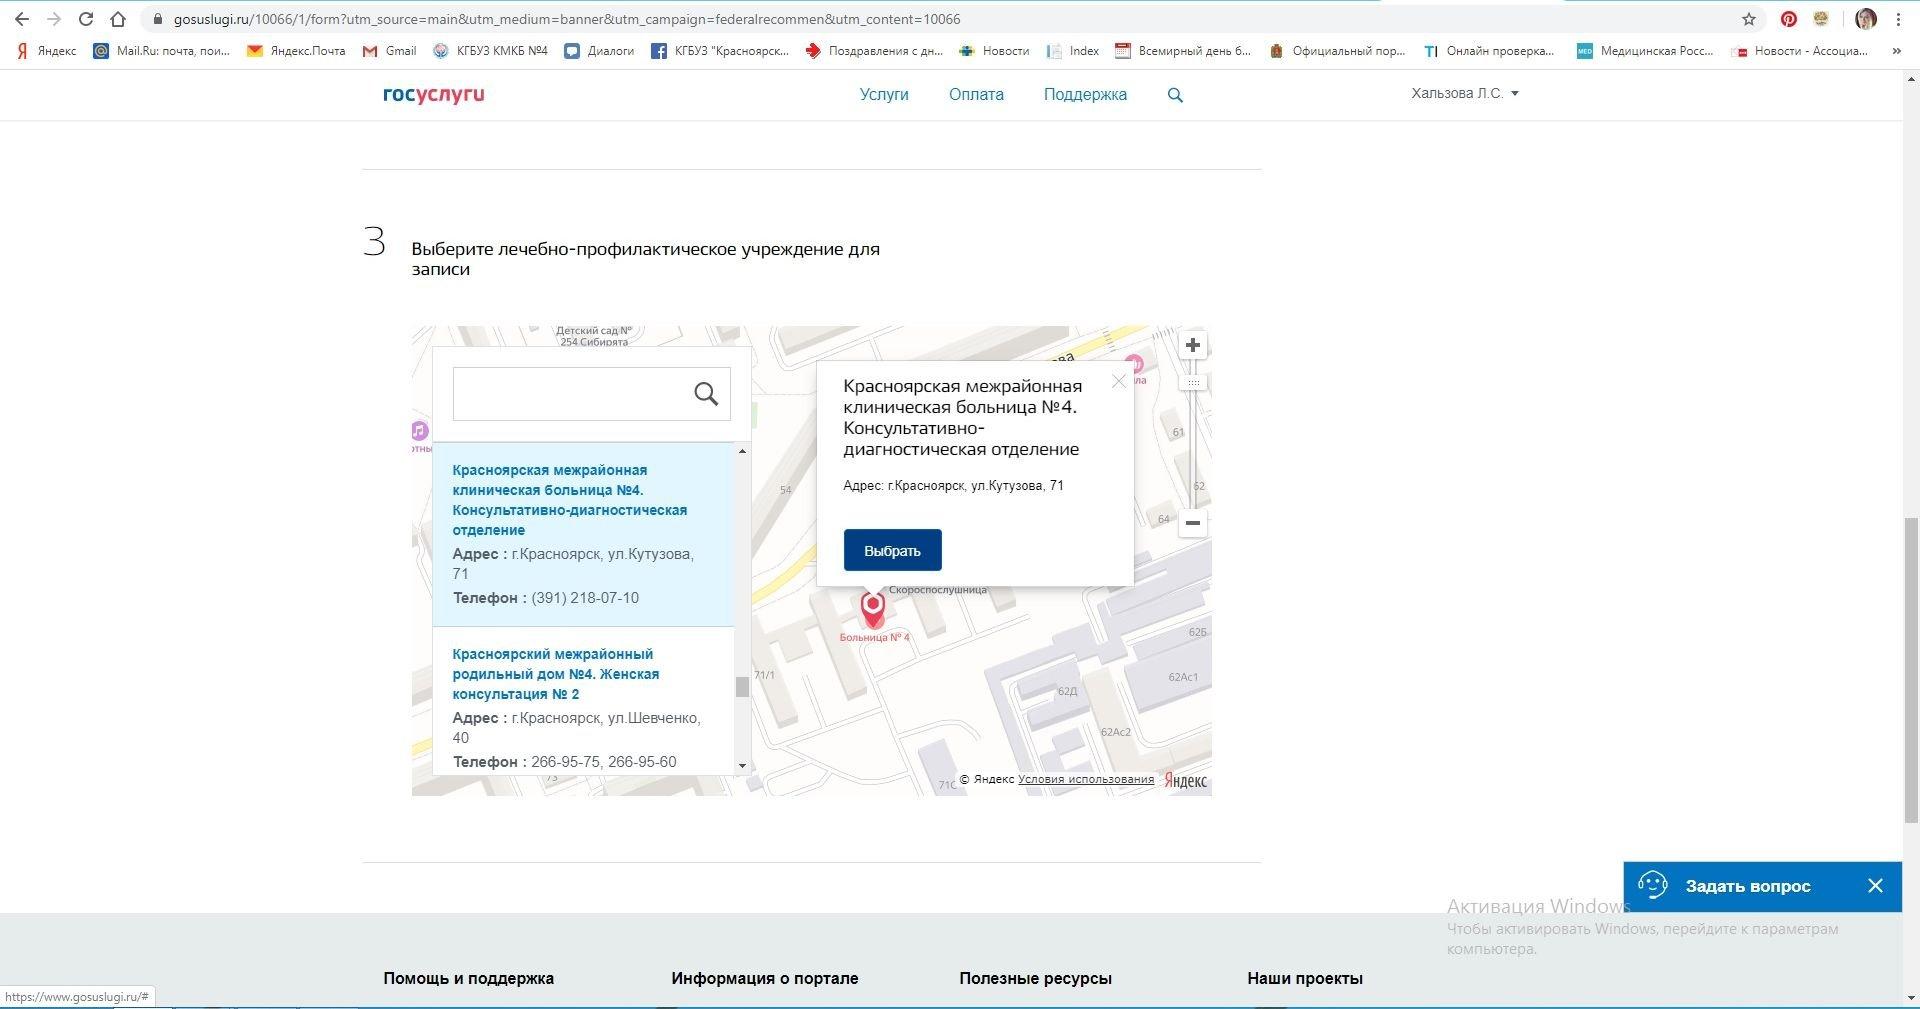This screenshot has width=1920, height=1009.
Task: Bookmark this page with star icon
Action: coord(1748,19)
